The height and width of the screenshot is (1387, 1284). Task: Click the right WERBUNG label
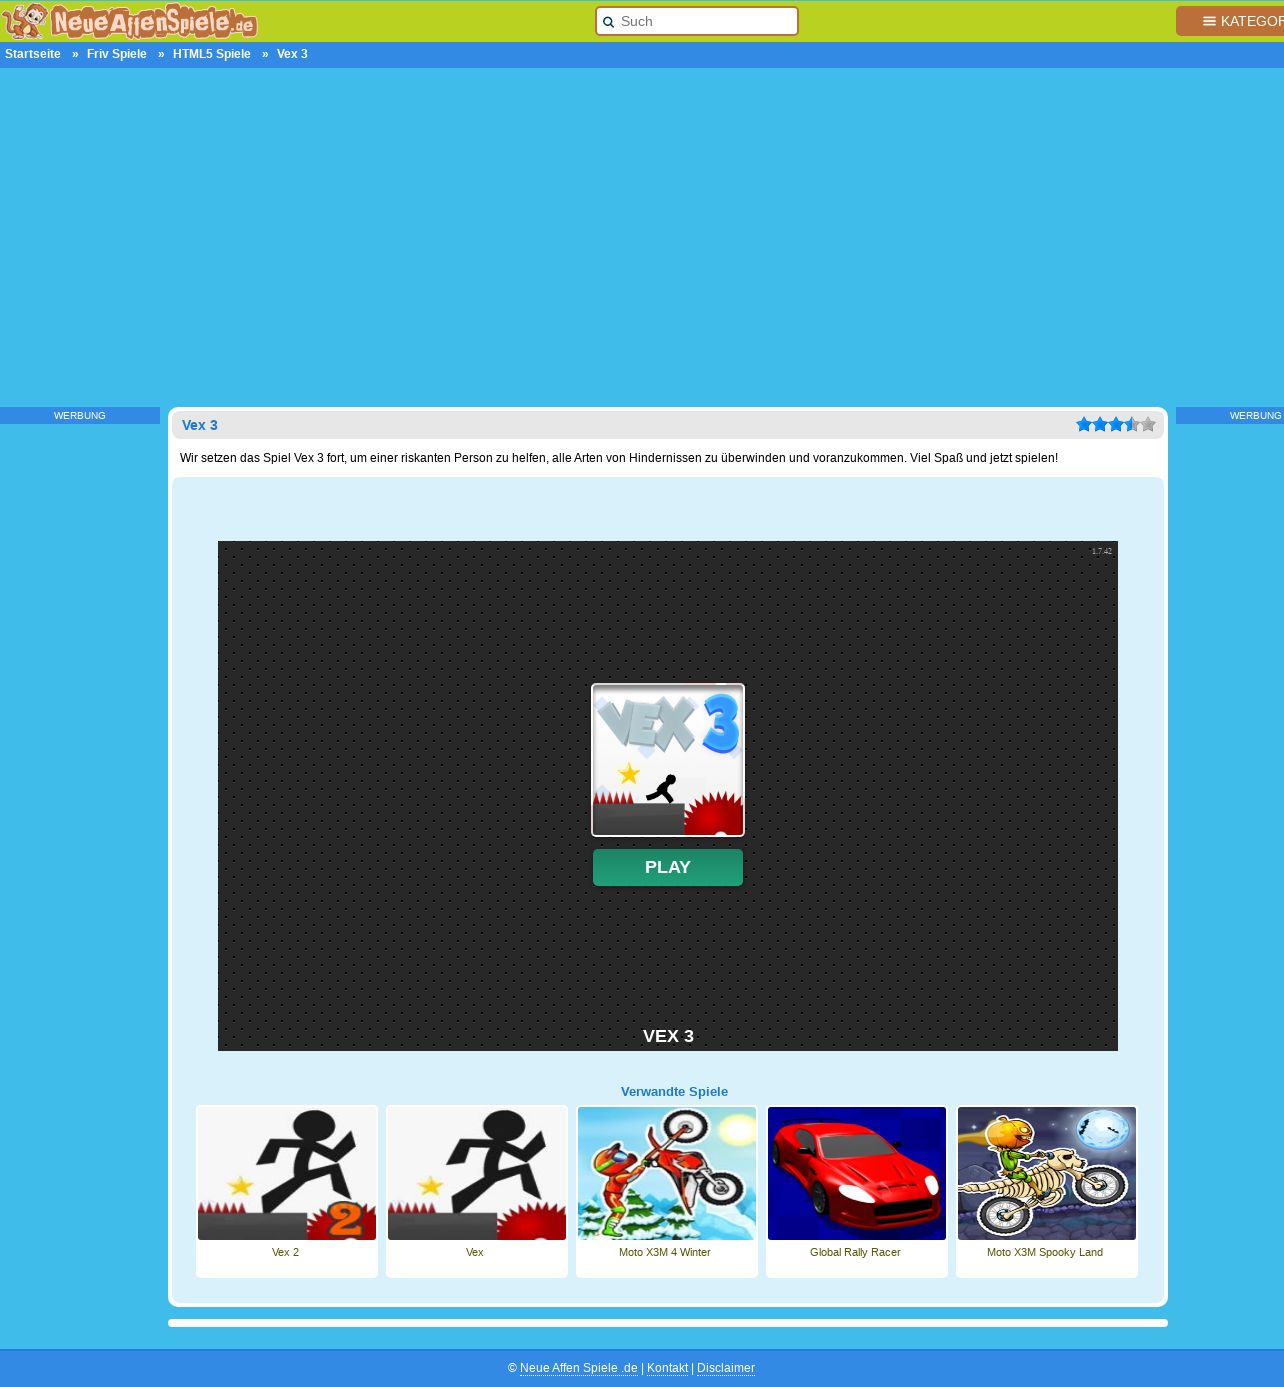click(x=1255, y=415)
